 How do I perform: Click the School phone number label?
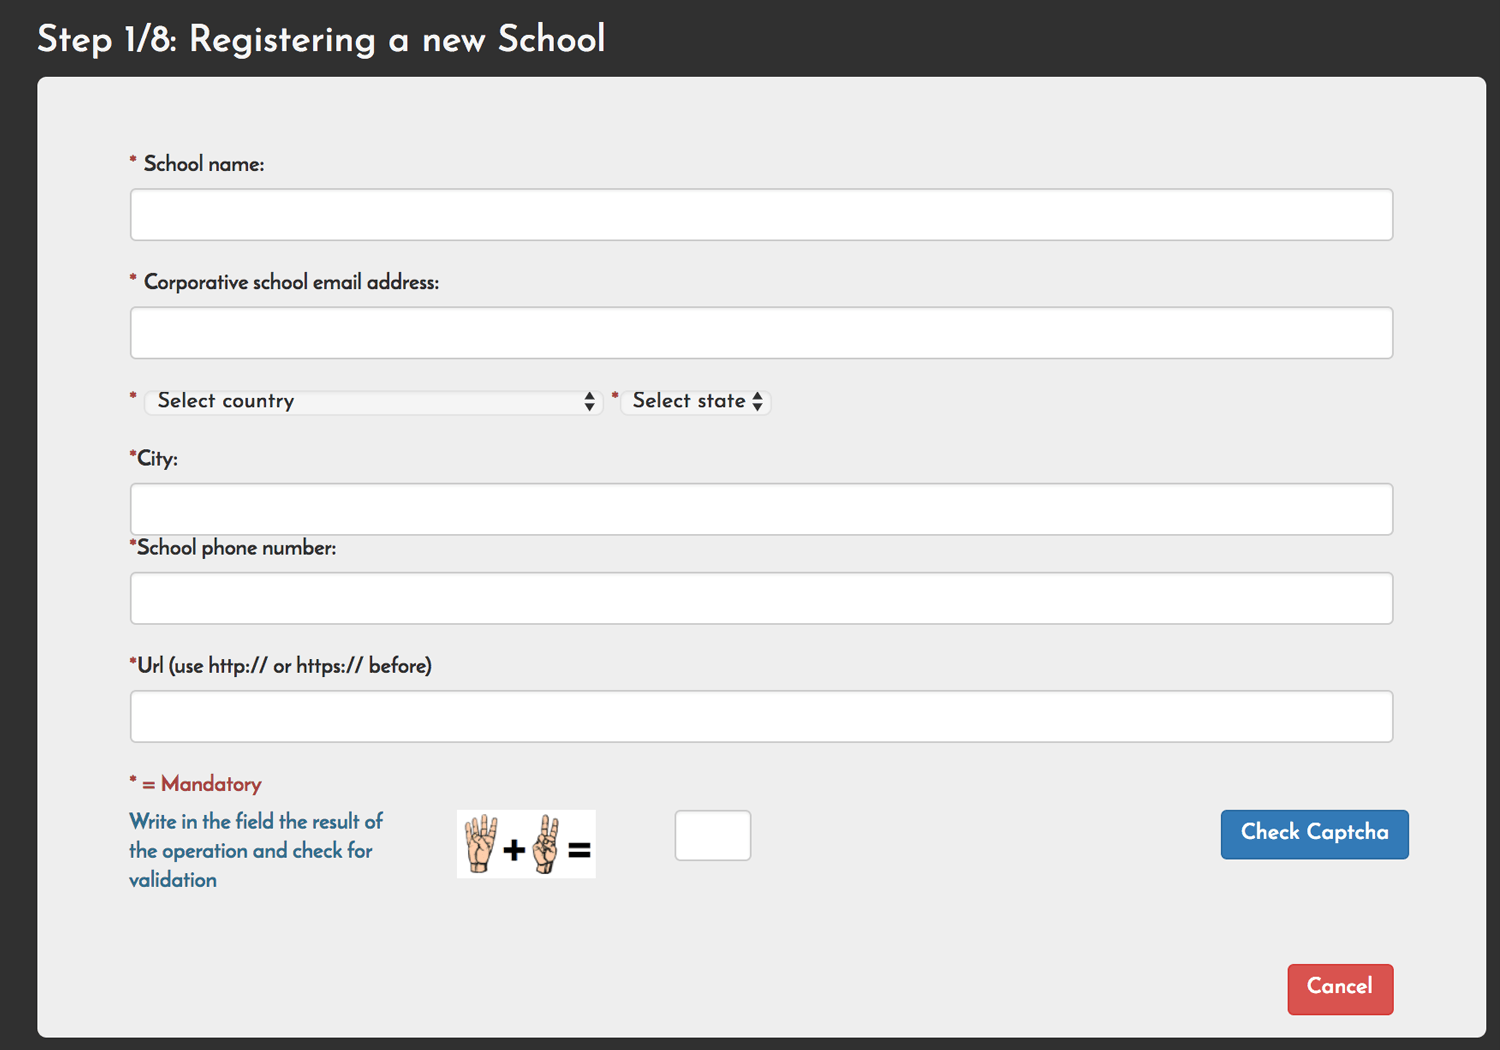[x=234, y=547]
